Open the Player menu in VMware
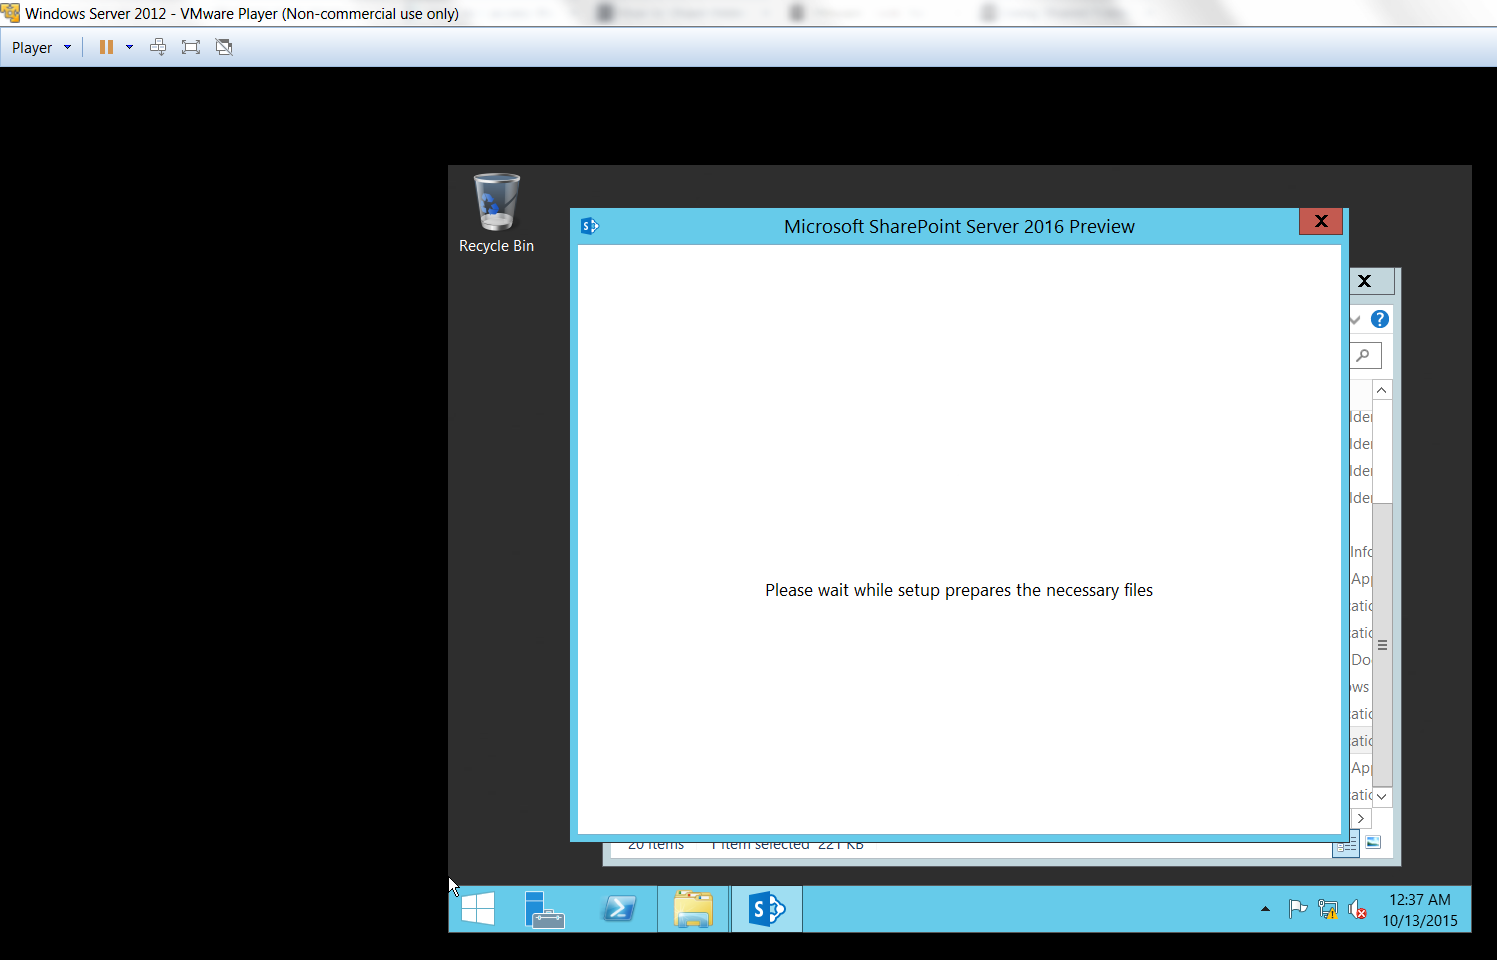 click(41, 47)
